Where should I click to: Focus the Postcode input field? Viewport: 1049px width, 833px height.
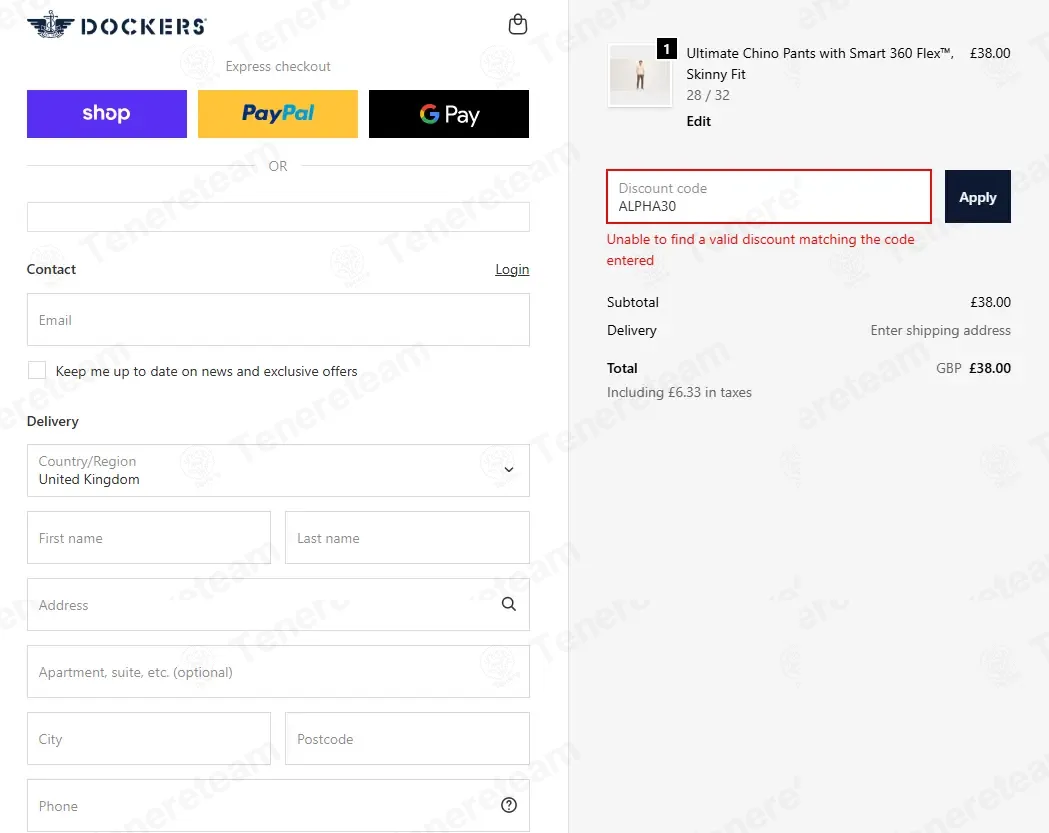[407, 739]
